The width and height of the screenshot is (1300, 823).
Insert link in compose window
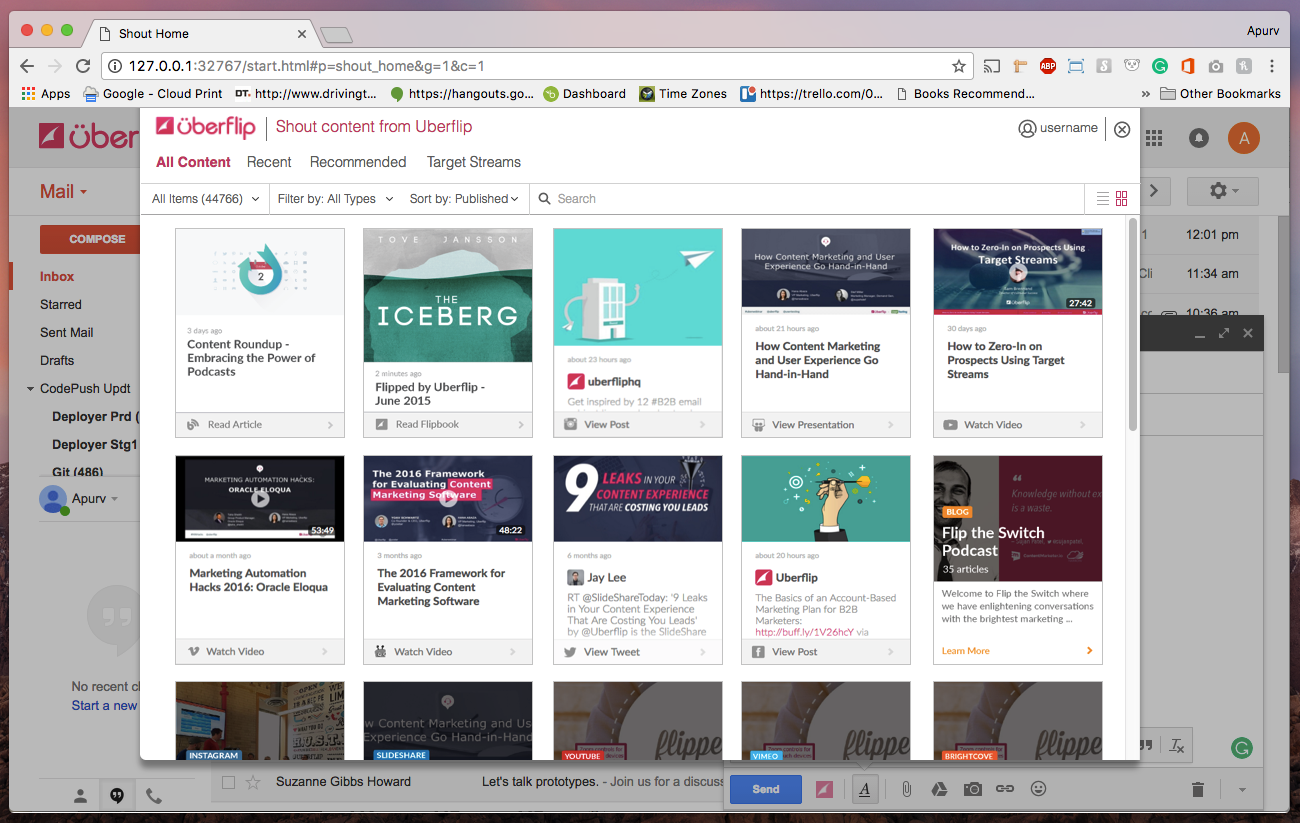1005,789
